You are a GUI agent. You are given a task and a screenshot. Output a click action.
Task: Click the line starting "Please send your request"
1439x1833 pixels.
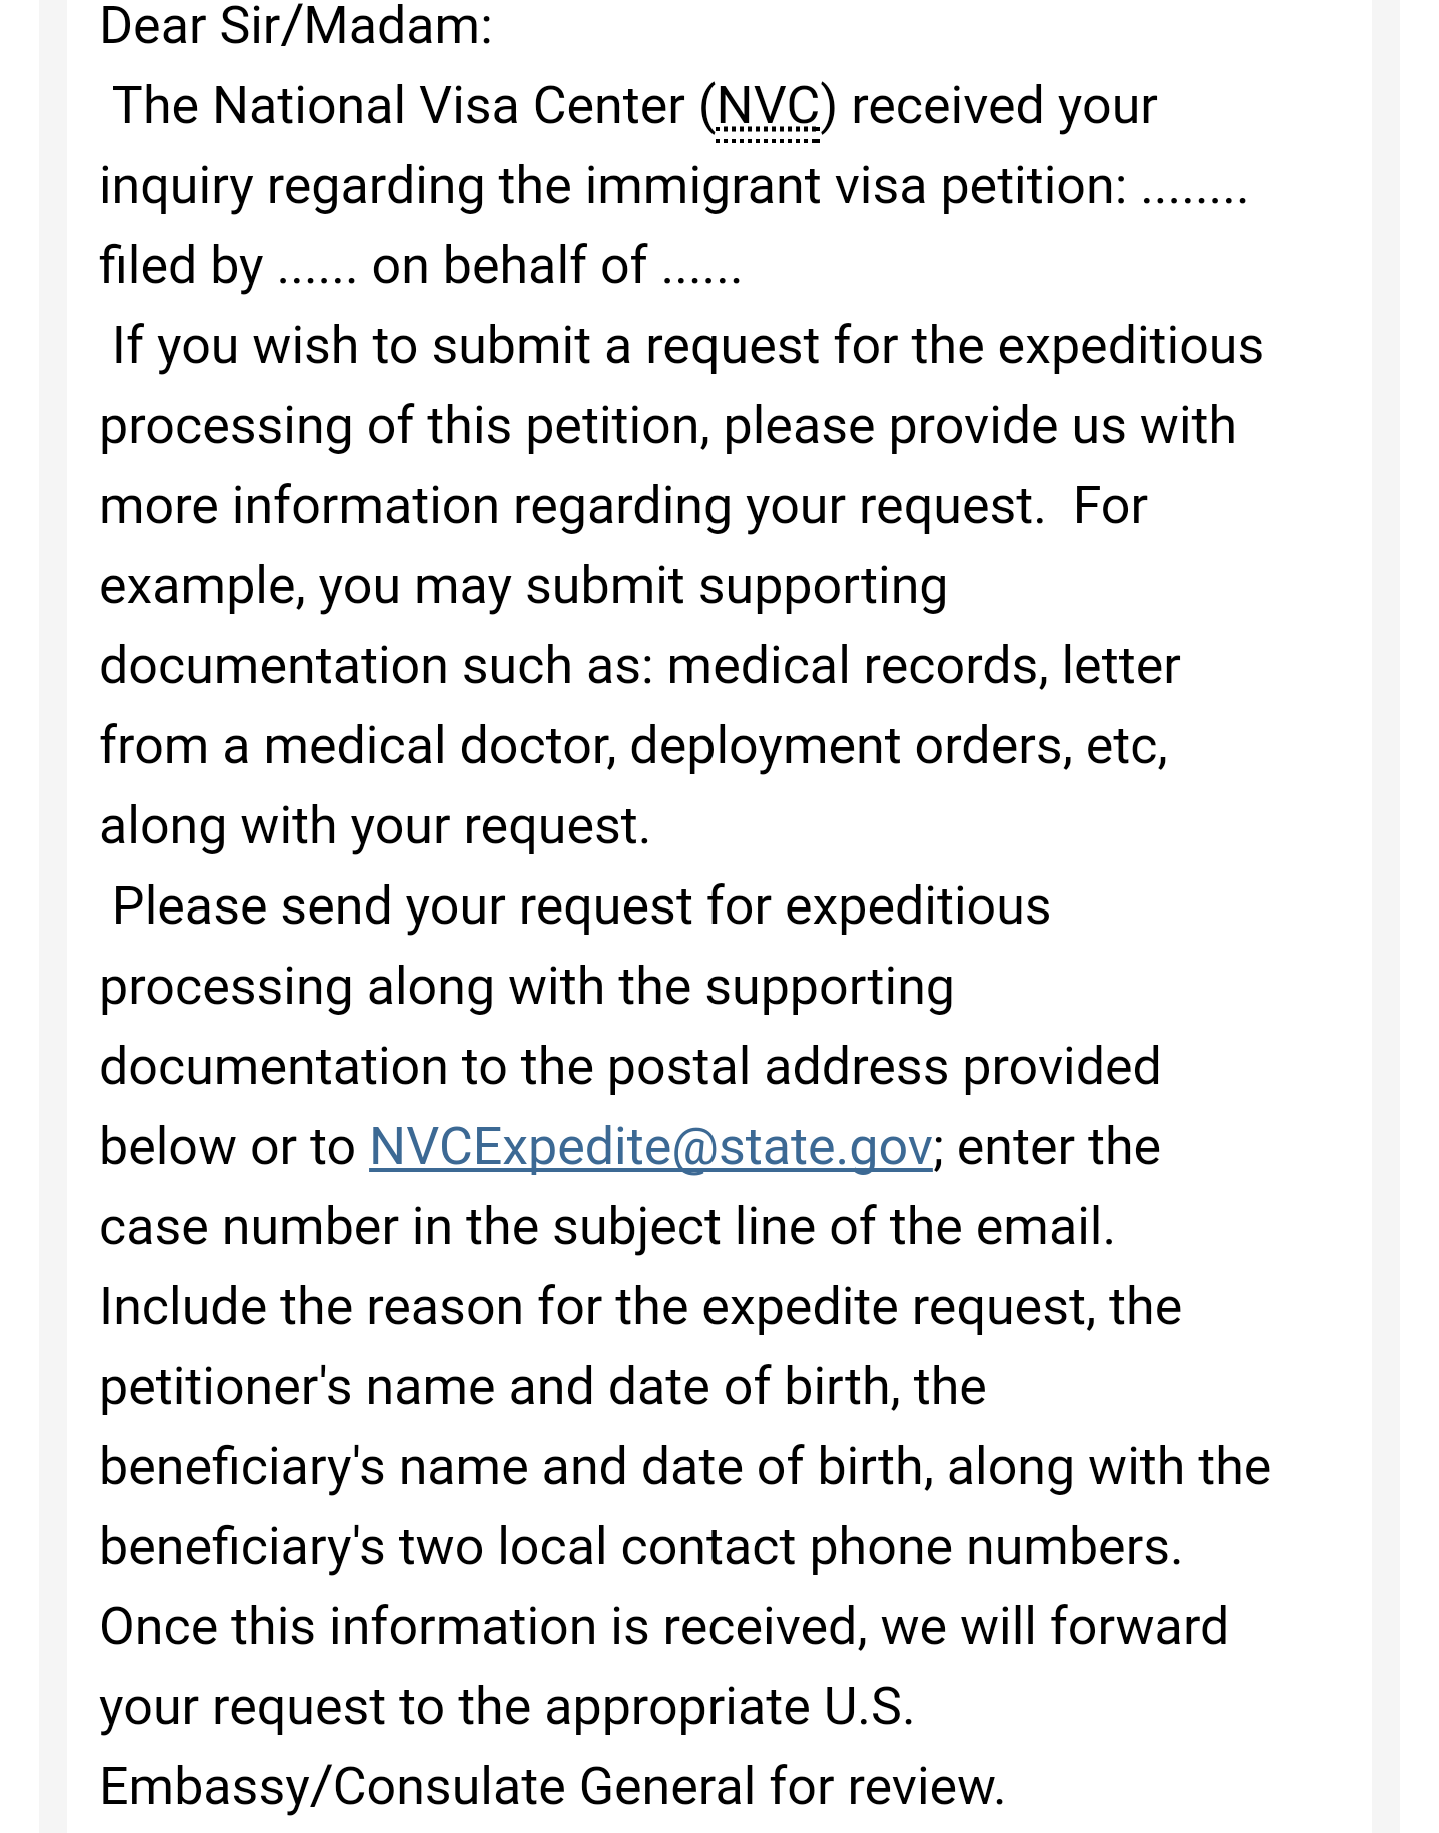point(581,907)
